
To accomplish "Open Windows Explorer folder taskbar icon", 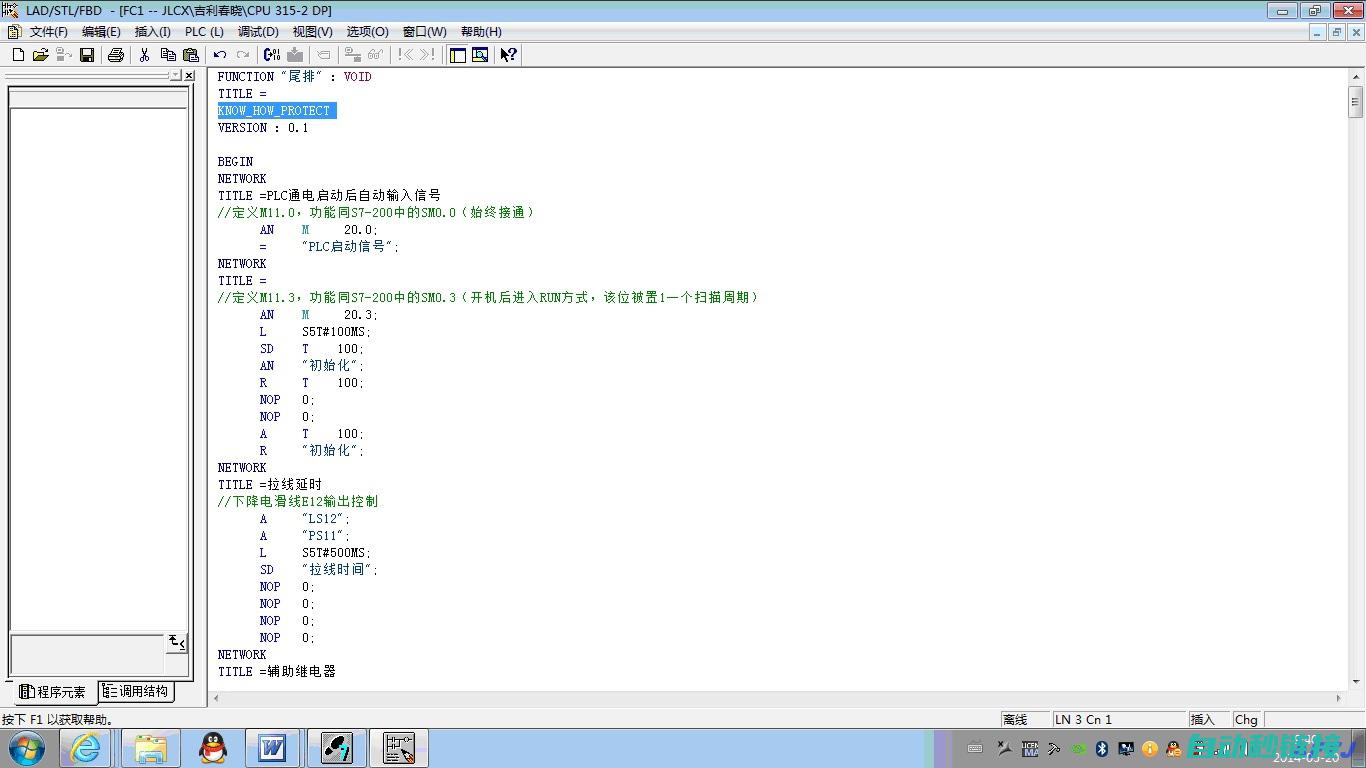I will (x=151, y=748).
